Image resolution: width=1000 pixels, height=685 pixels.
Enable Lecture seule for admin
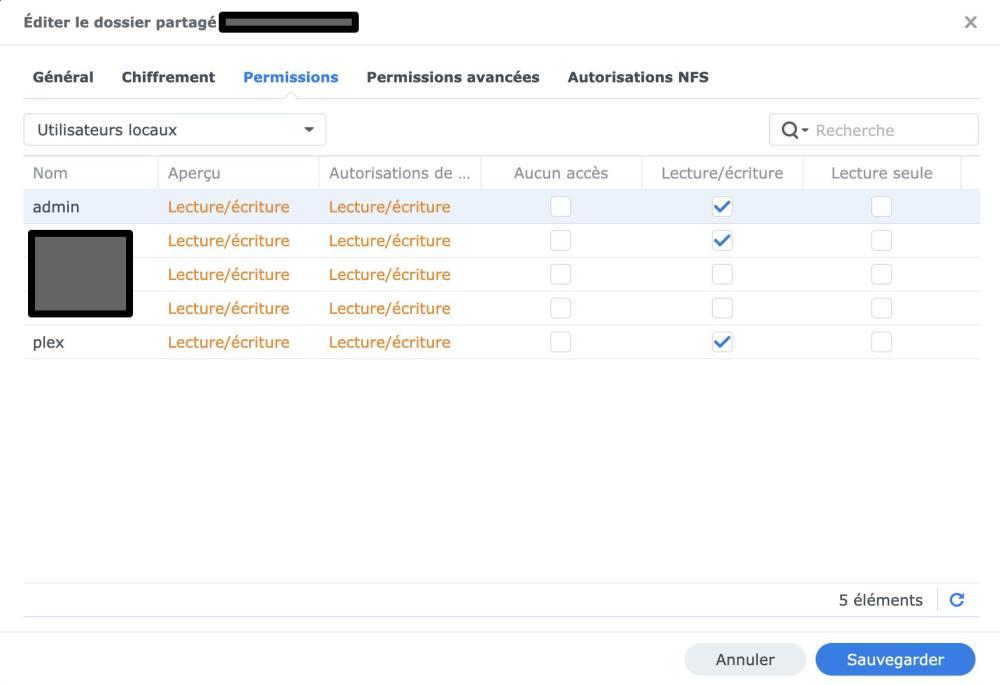881,207
